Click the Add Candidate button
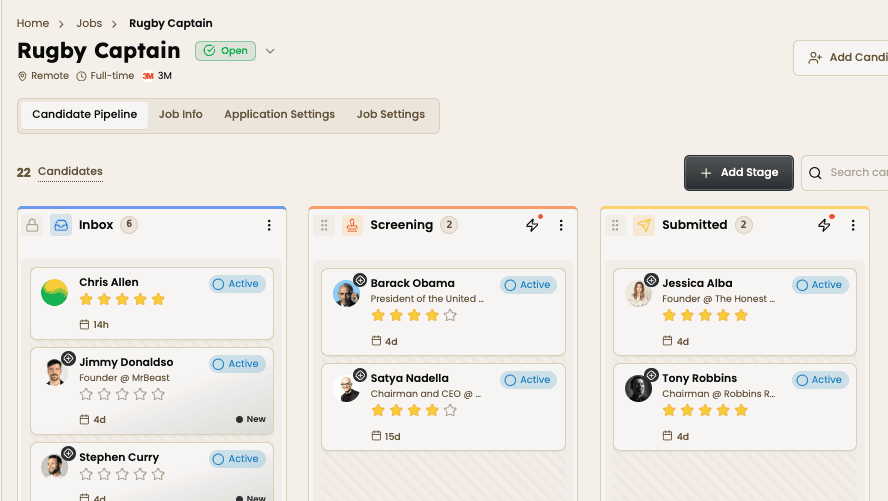Image resolution: width=888 pixels, height=501 pixels. point(841,58)
